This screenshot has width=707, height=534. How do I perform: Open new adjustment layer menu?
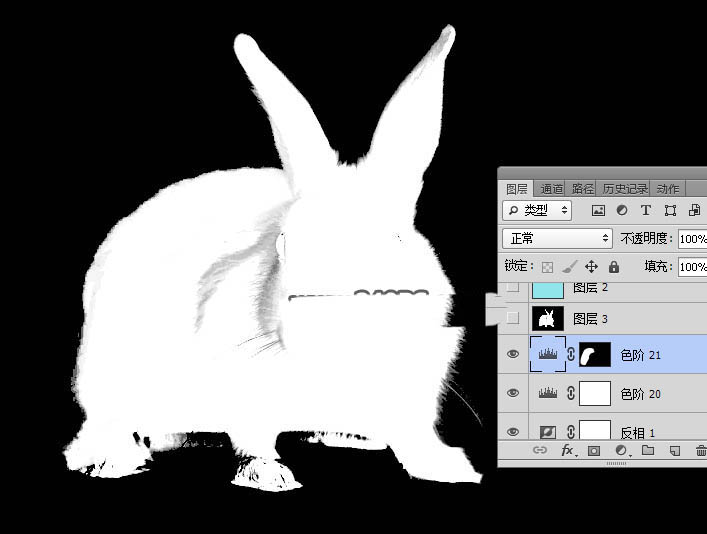(x=621, y=452)
